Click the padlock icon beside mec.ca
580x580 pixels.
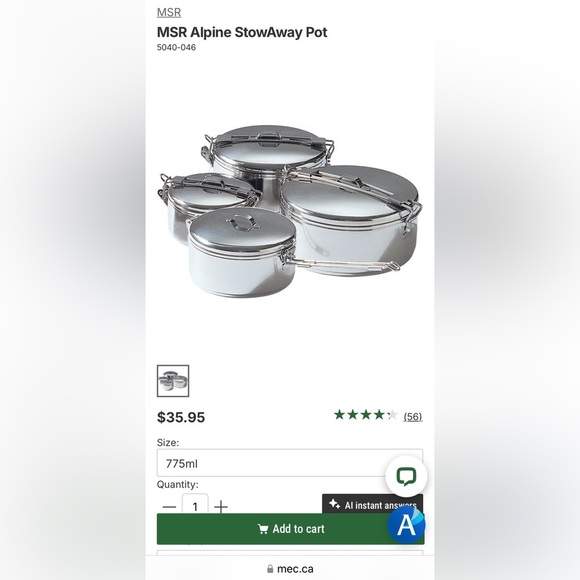click(x=270, y=569)
